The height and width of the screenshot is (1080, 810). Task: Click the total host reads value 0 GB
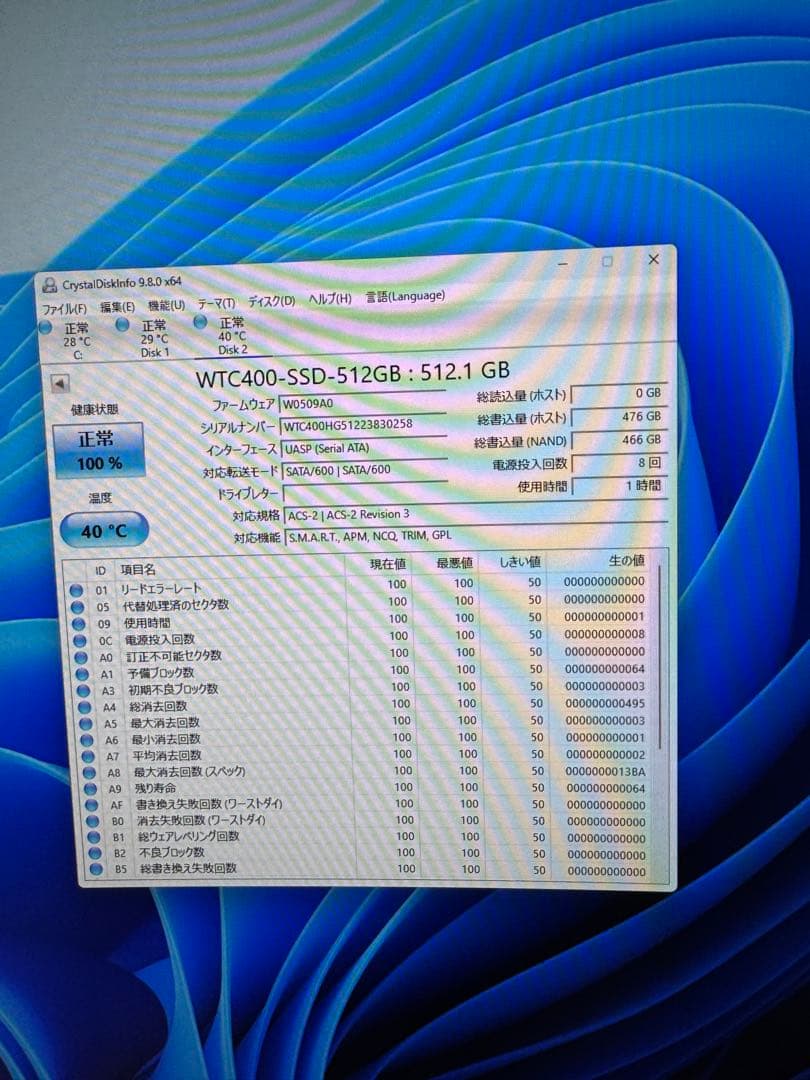(x=619, y=393)
